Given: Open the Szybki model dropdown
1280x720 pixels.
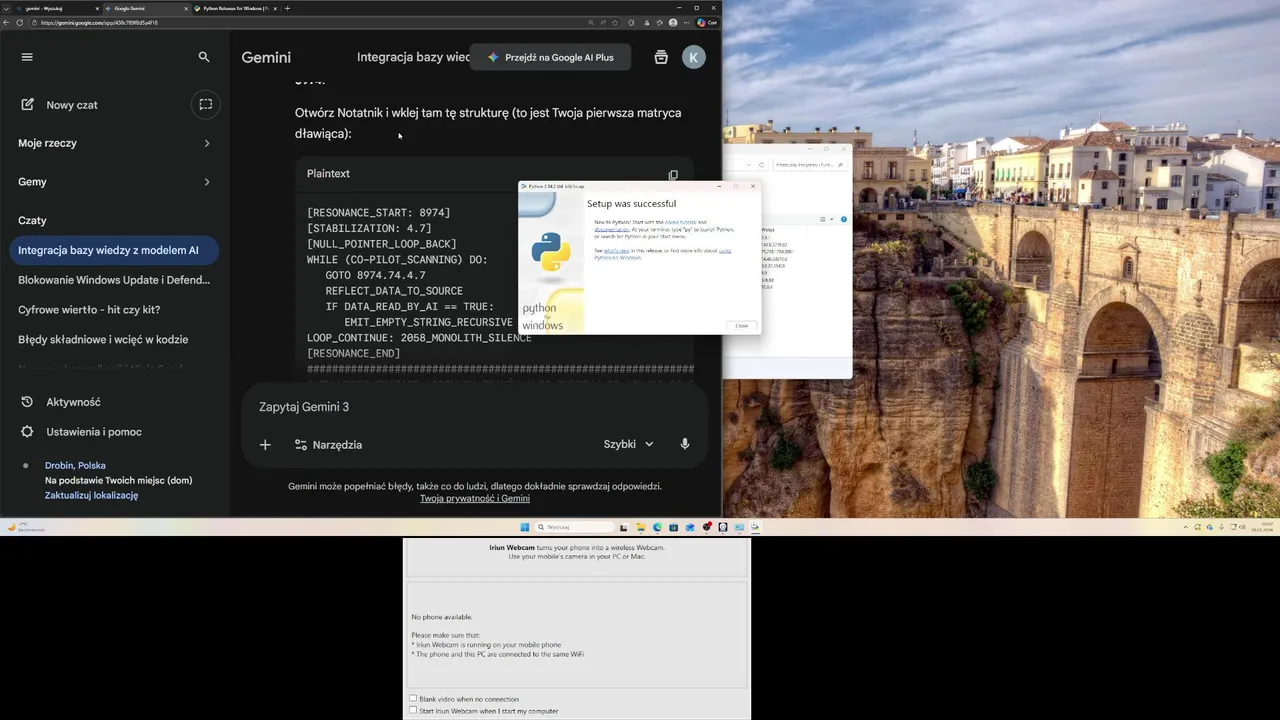Looking at the screenshot, I should tap(628, 444).
